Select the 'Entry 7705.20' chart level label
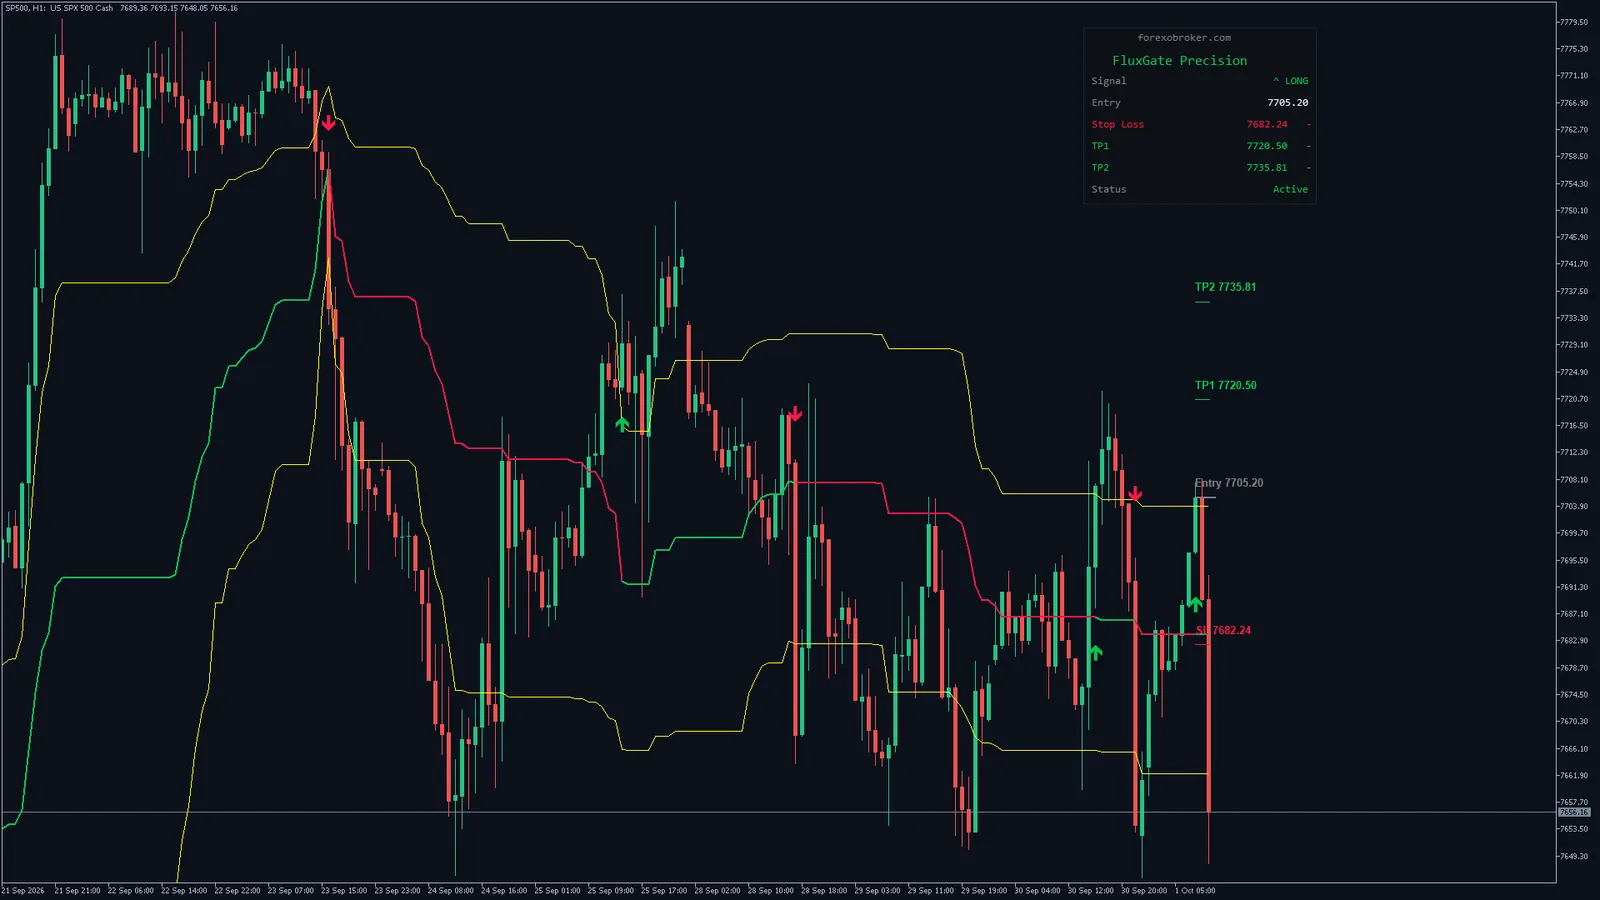 (1229, 483)
